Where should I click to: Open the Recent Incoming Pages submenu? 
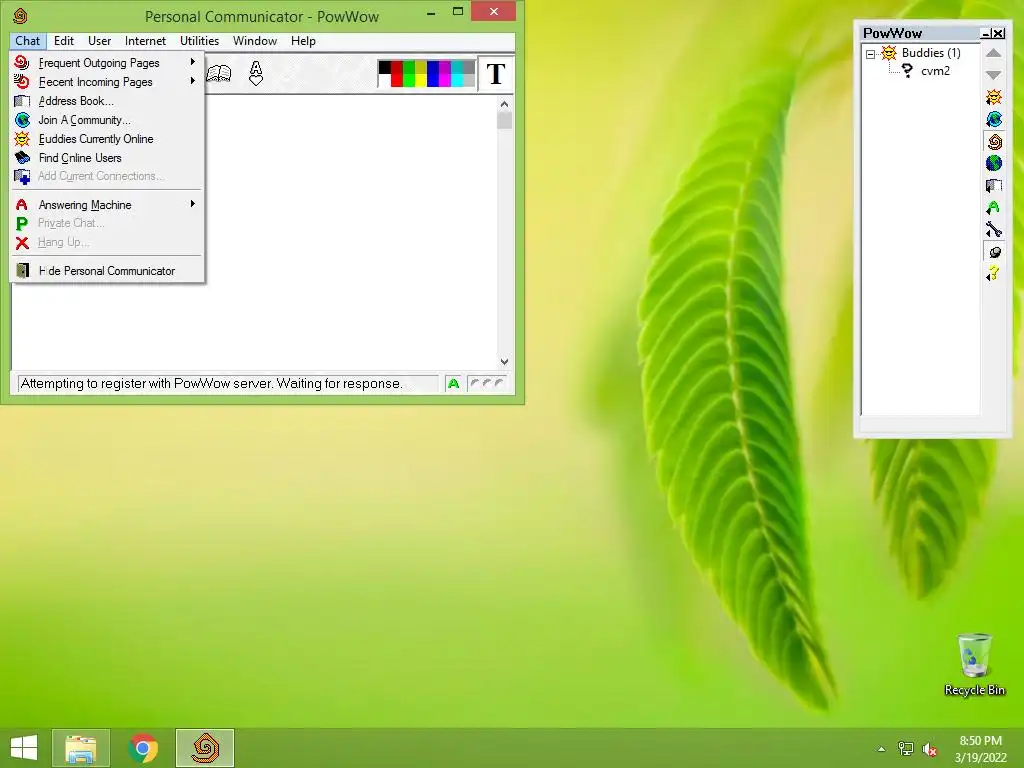point(108,82)
